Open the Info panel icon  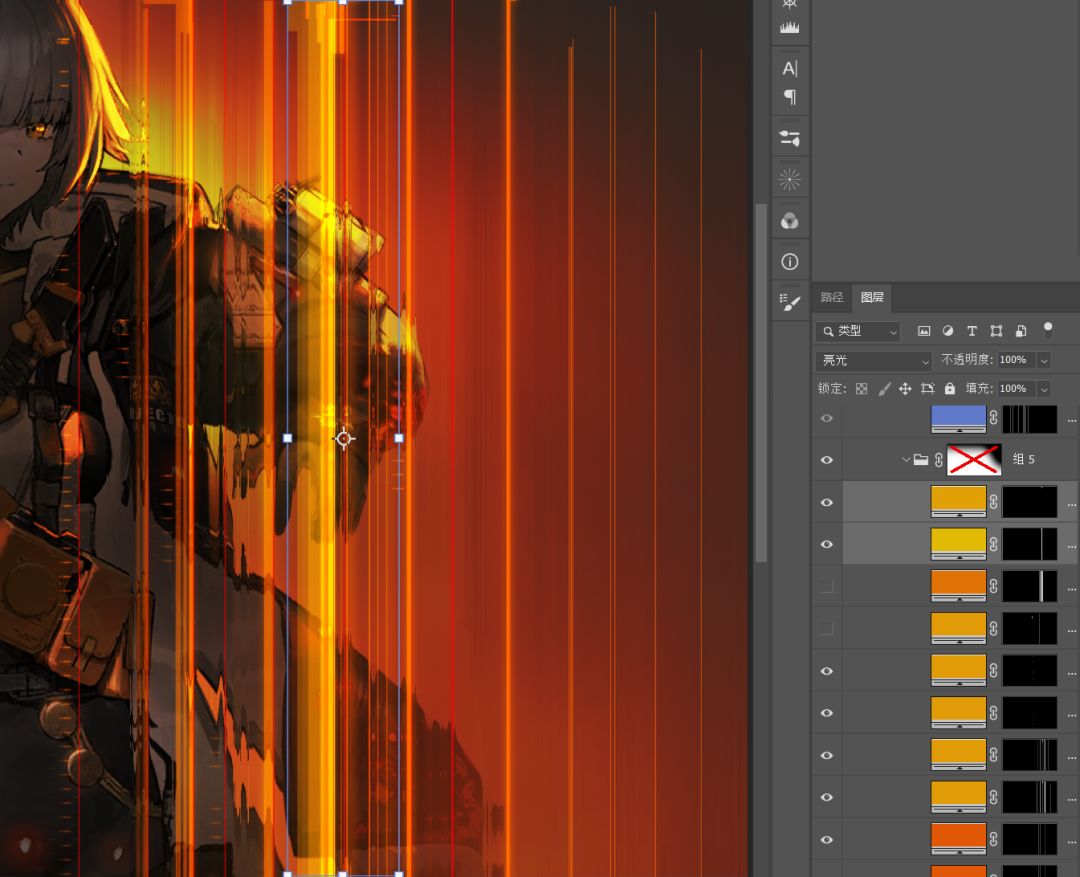click(x=789, y=261)
